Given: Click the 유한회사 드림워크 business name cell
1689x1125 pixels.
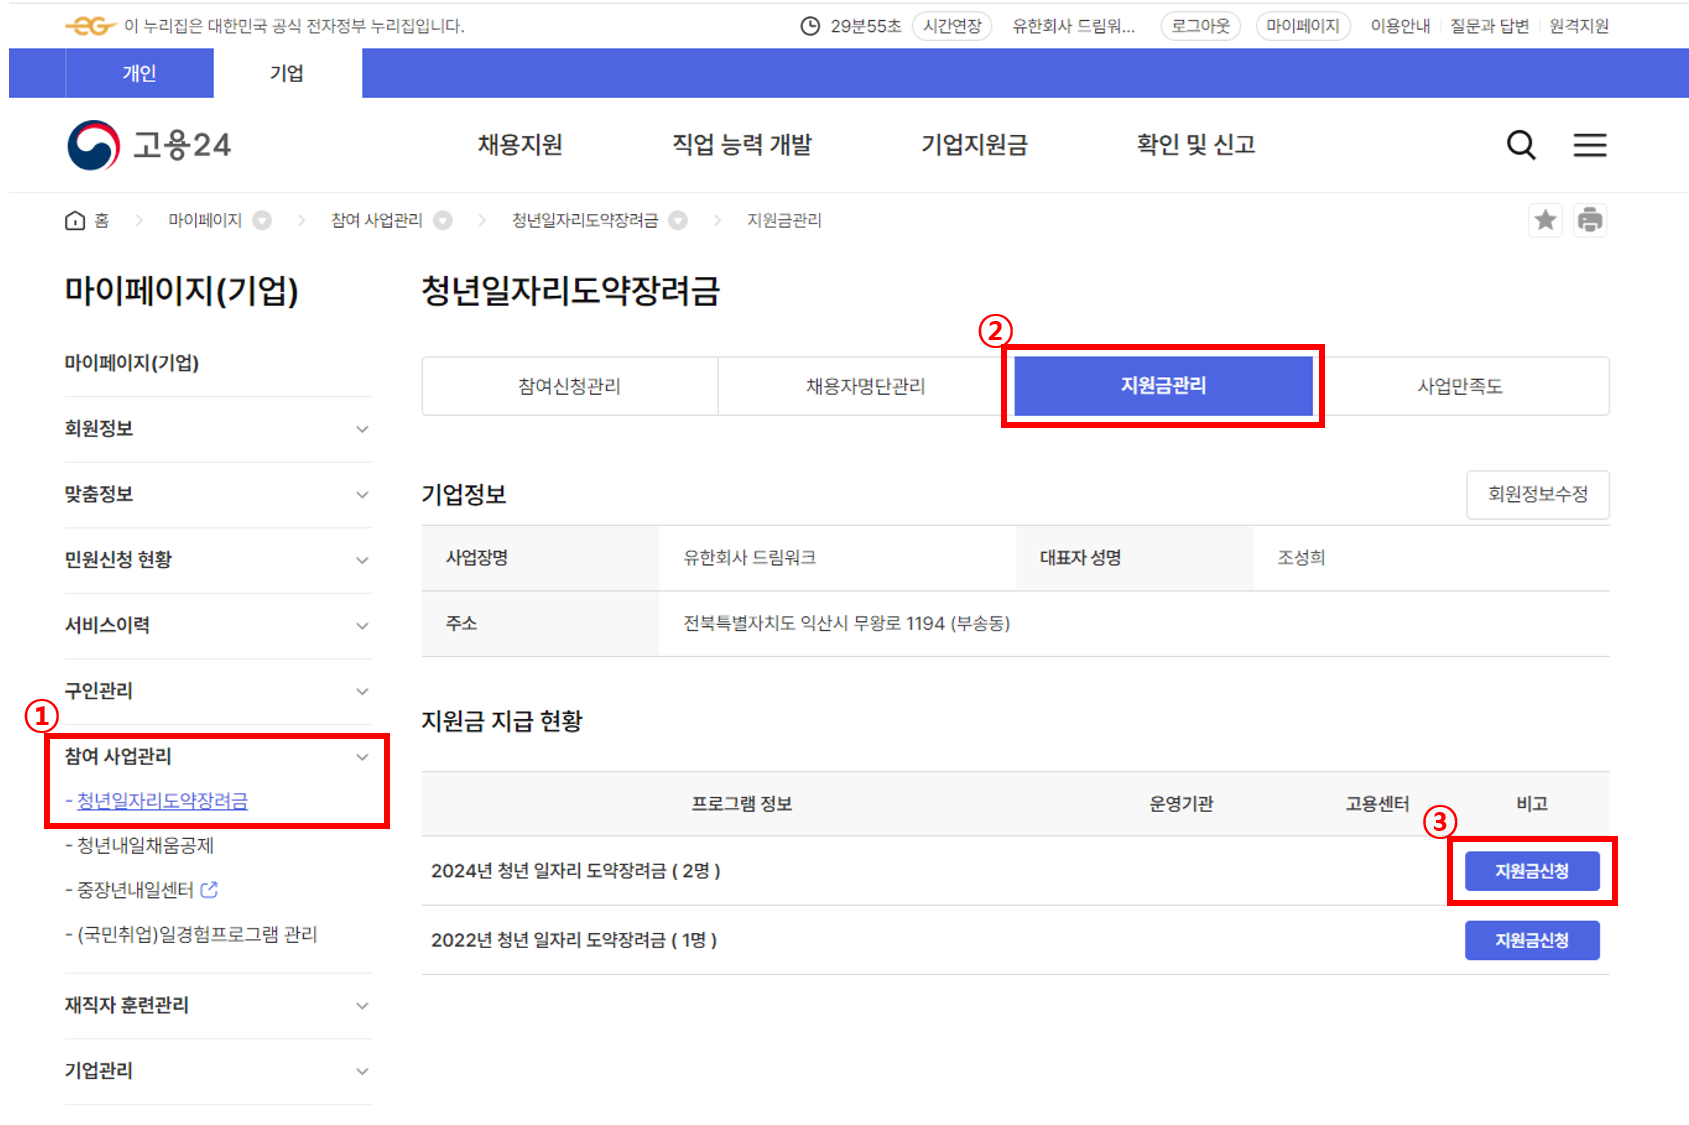Looking at the screenshot, I should pos(750,558).
